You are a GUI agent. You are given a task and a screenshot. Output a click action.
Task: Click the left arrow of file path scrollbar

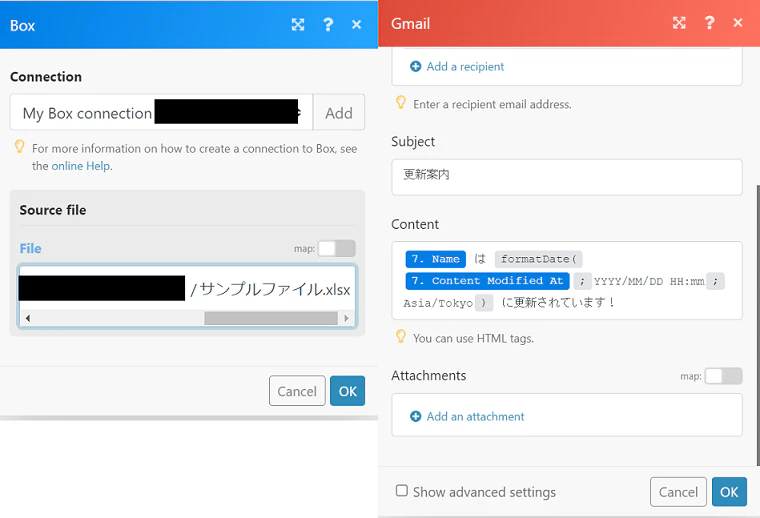28,318
